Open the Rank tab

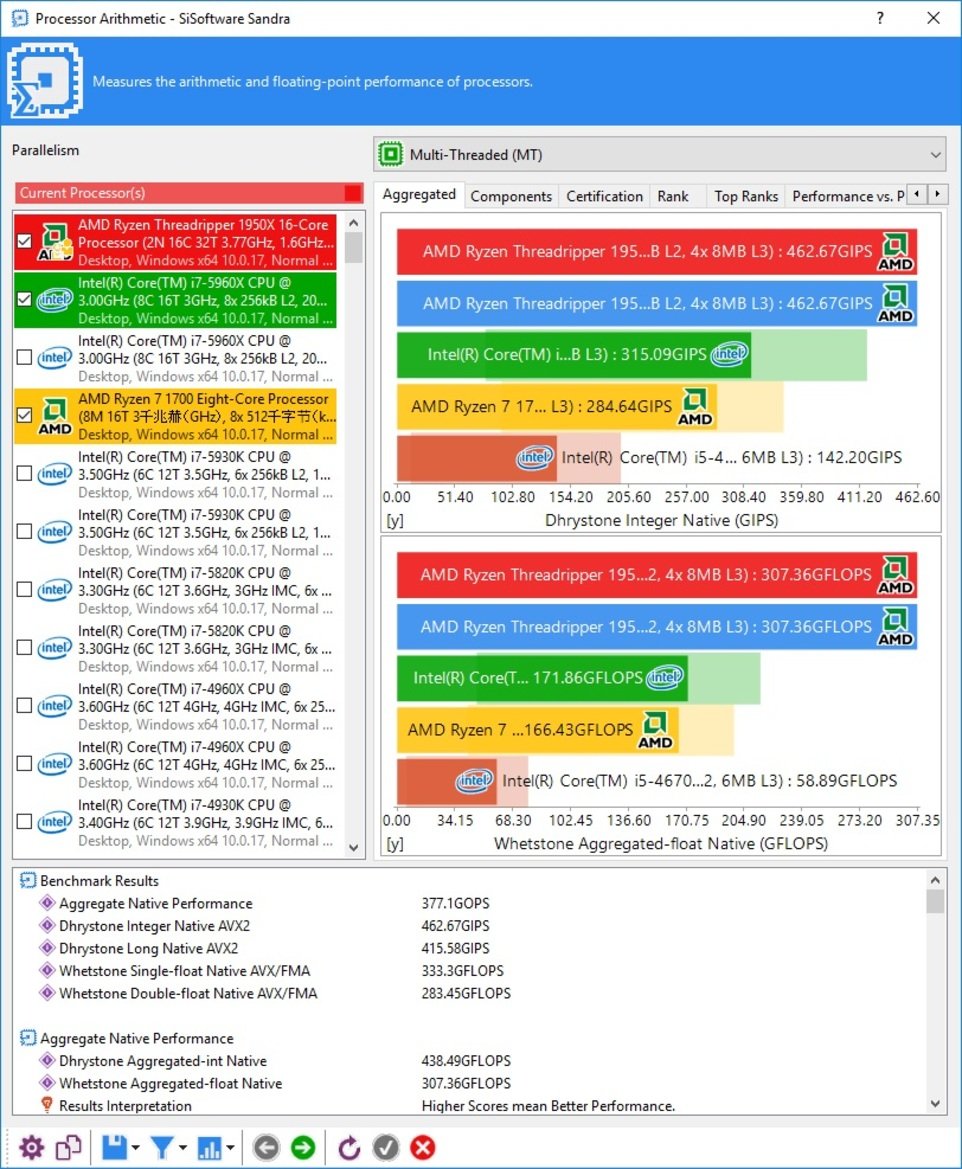point(673,196)
